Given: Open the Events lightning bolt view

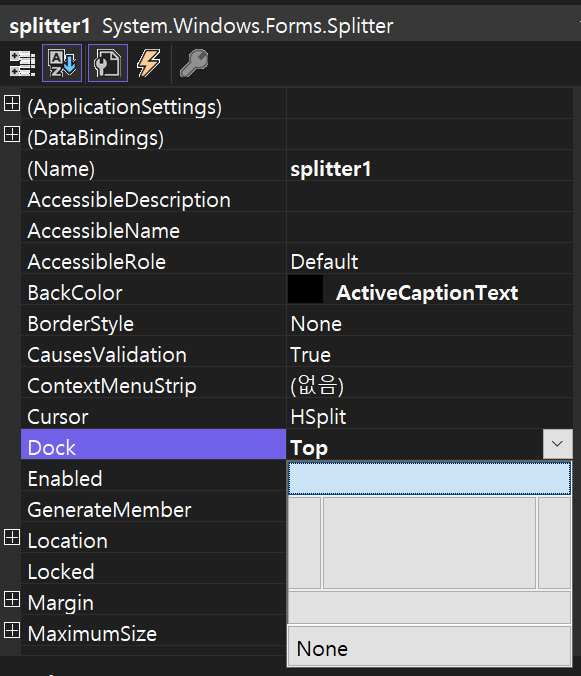Looking at the screenshot, I should pos(149,63).
